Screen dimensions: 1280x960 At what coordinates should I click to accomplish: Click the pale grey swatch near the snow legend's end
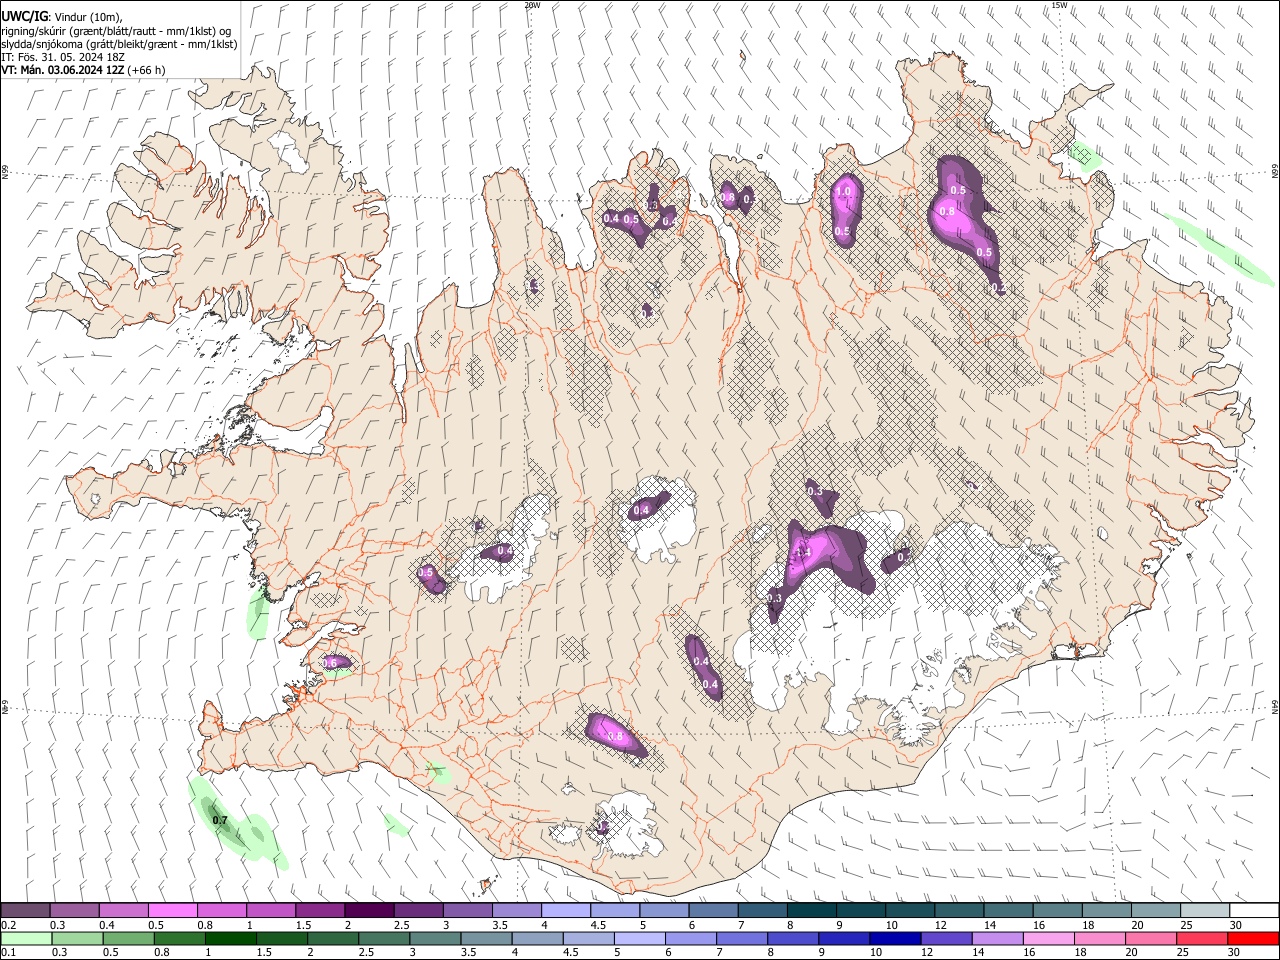point(1205,911)
